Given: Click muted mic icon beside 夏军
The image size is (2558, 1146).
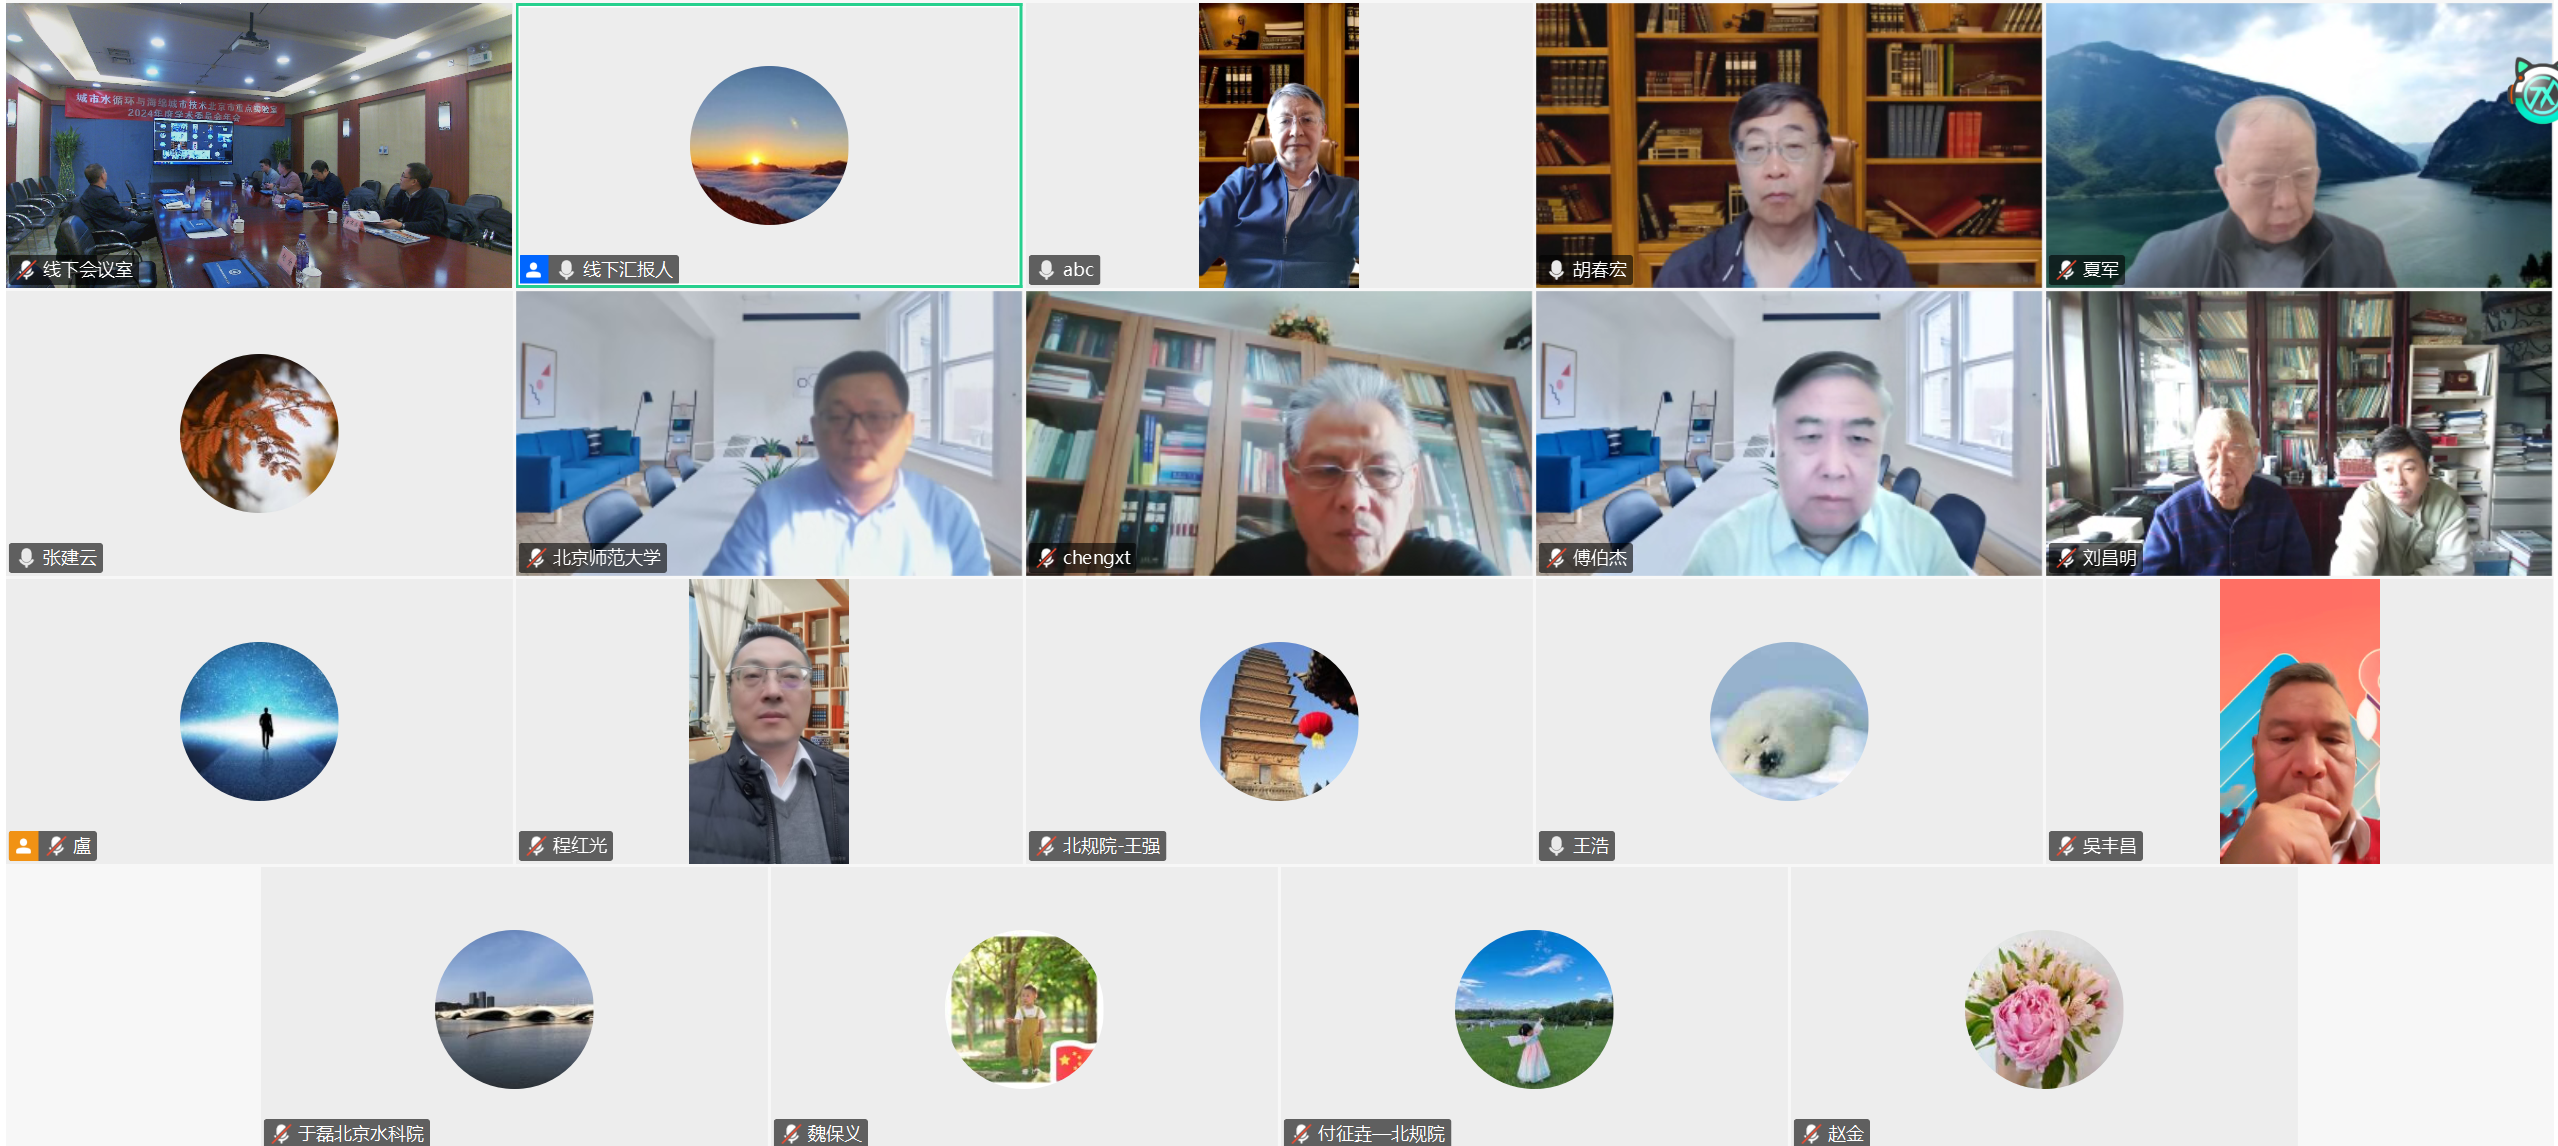Looking at the screenshot, I should pos(2066,270).
